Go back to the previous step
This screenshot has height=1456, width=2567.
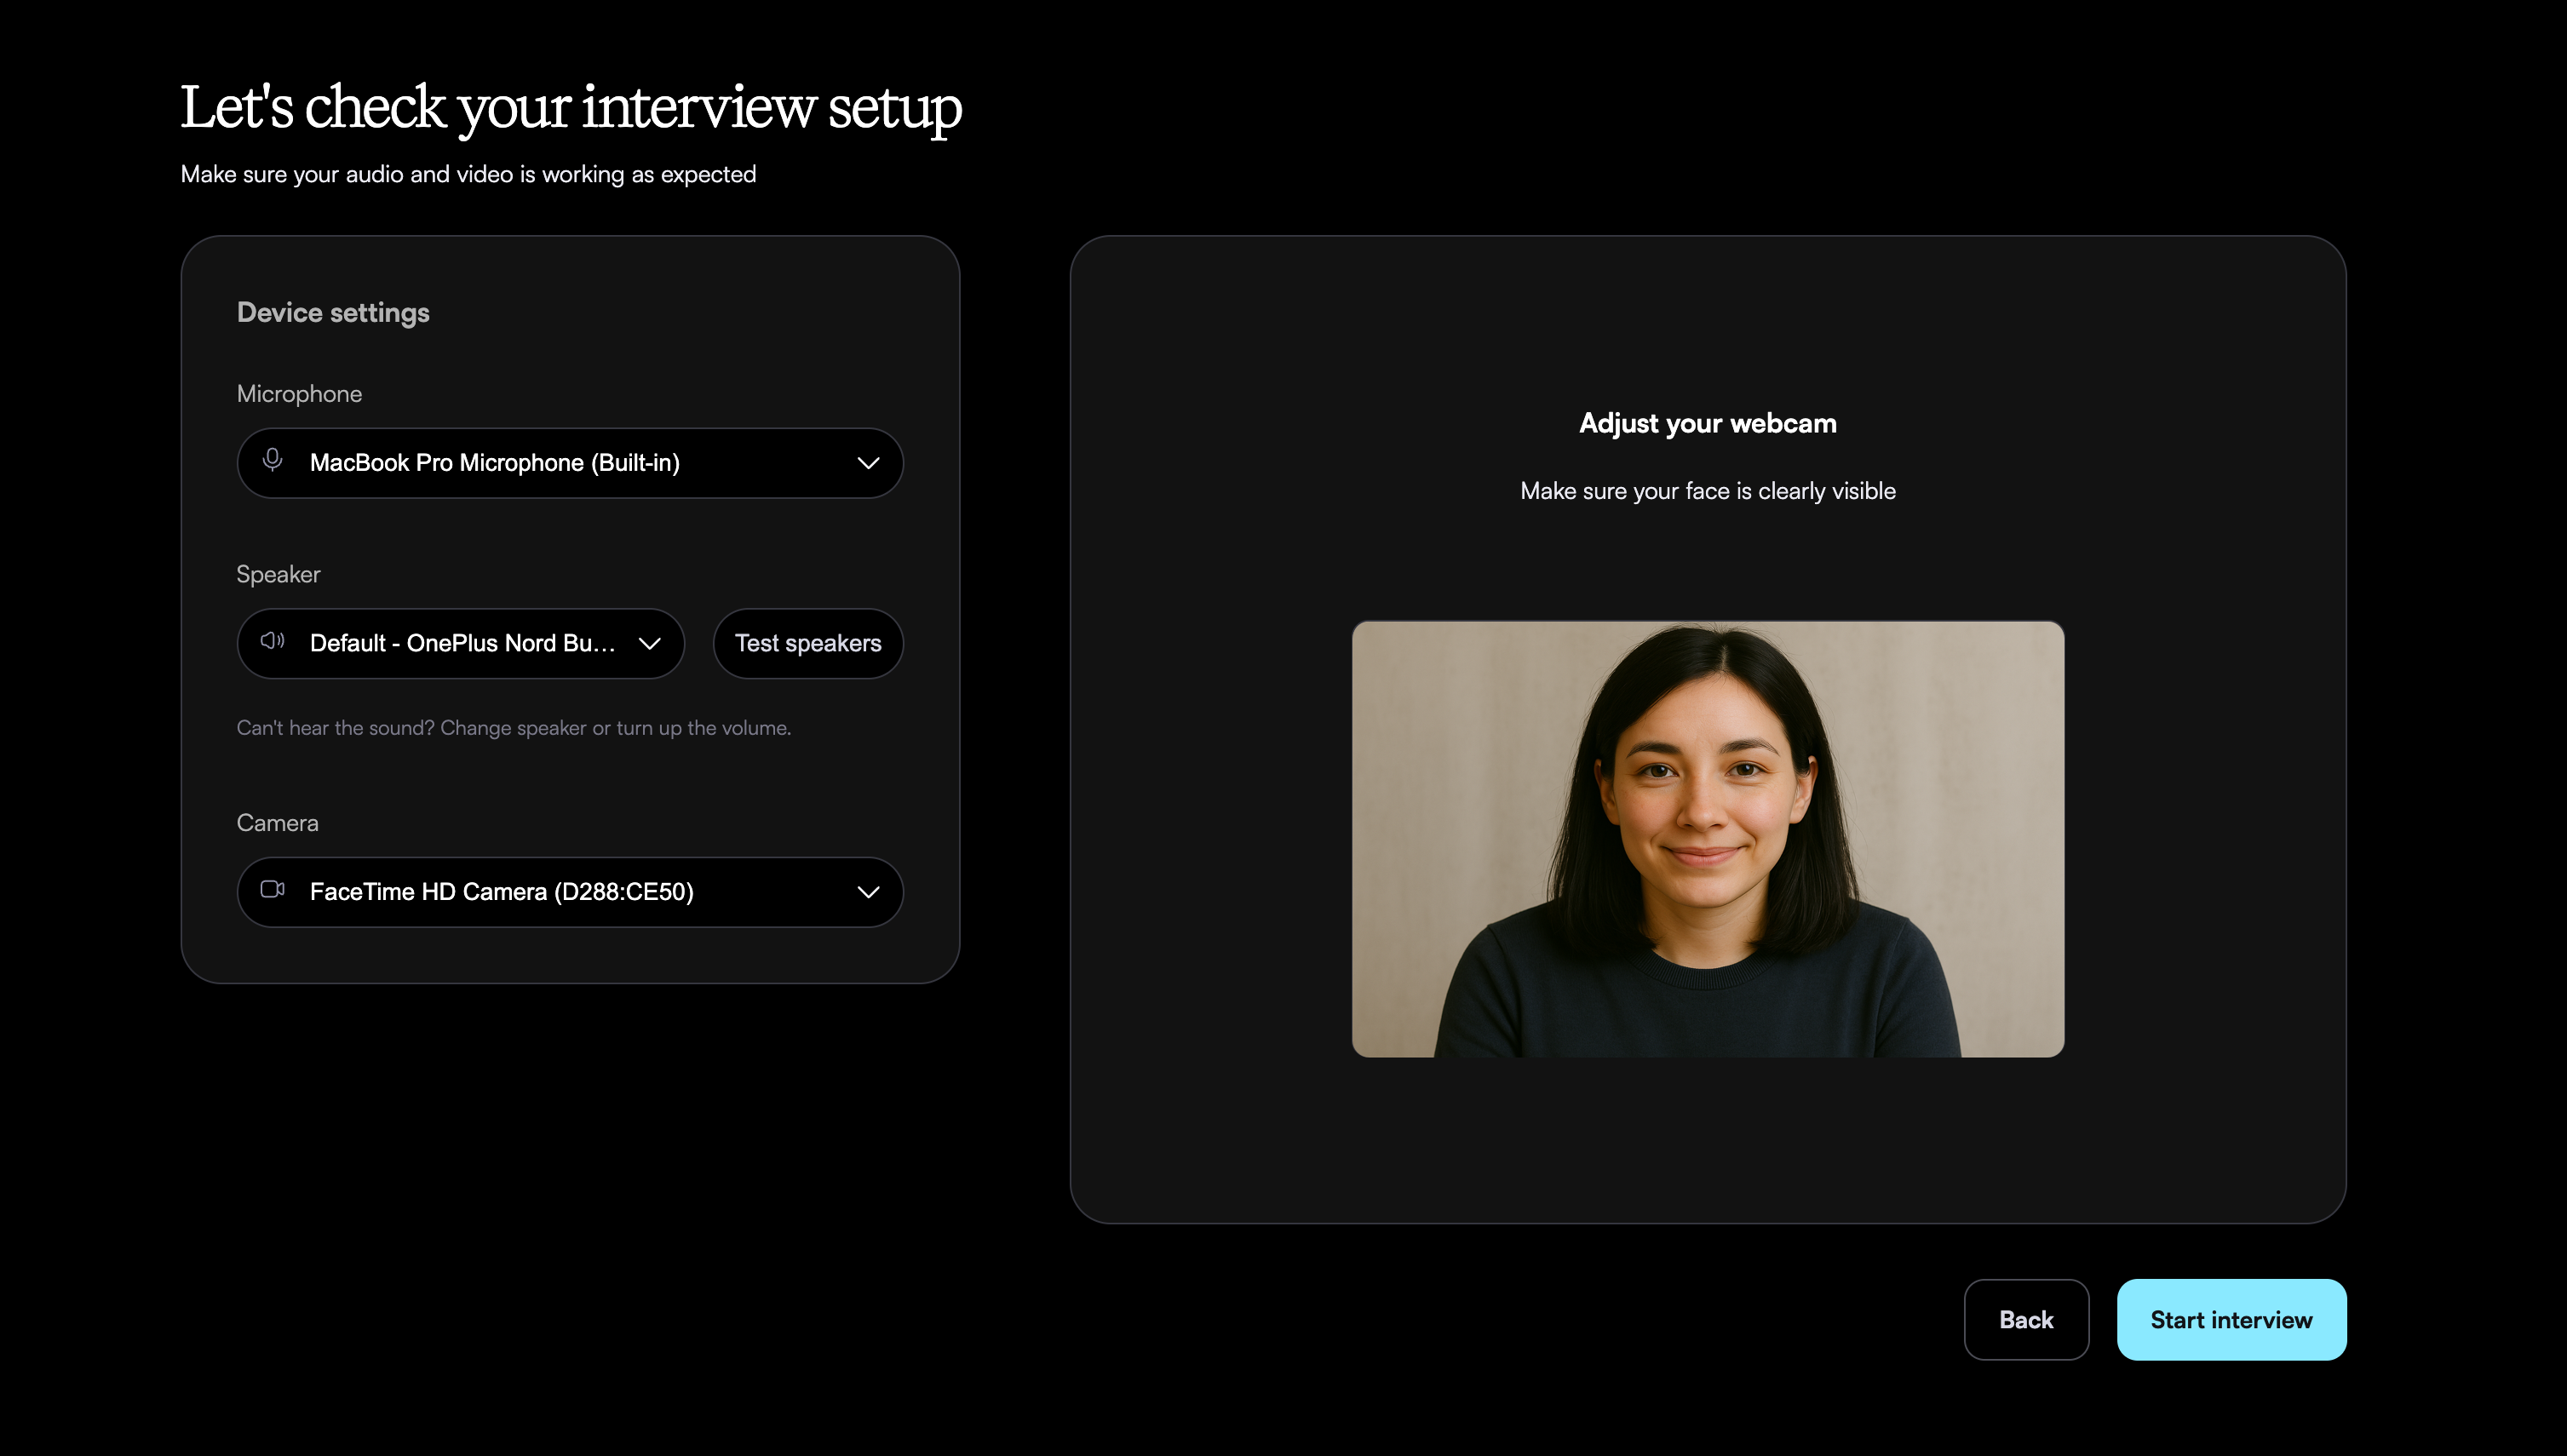[x=2026, y=1320]
